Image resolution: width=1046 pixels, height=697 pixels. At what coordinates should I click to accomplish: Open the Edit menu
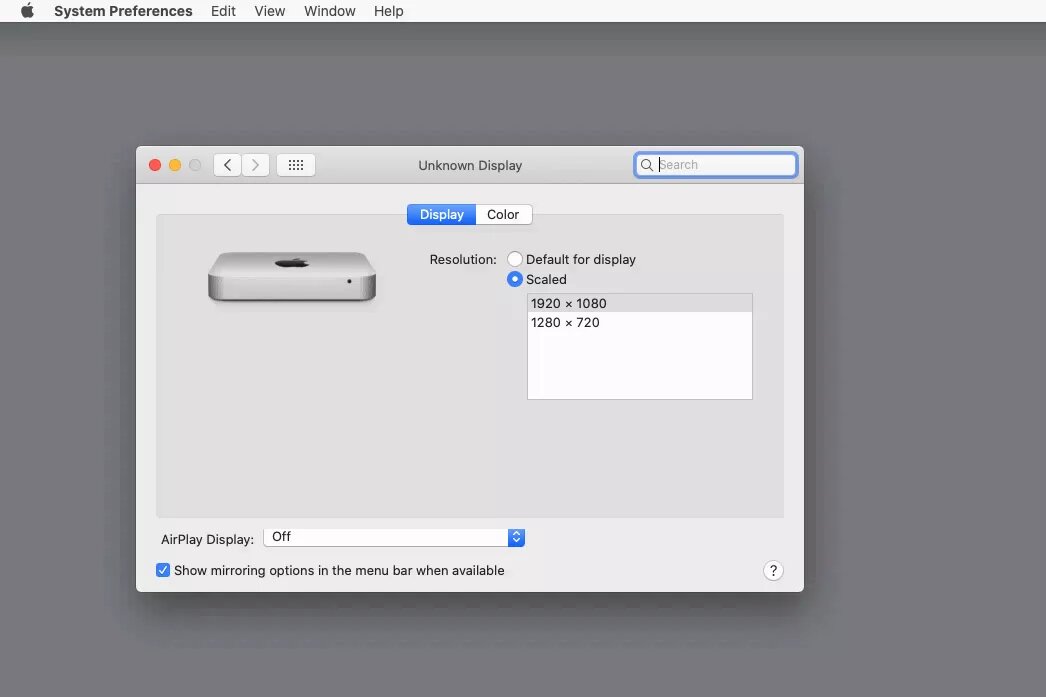click(223, 11)
